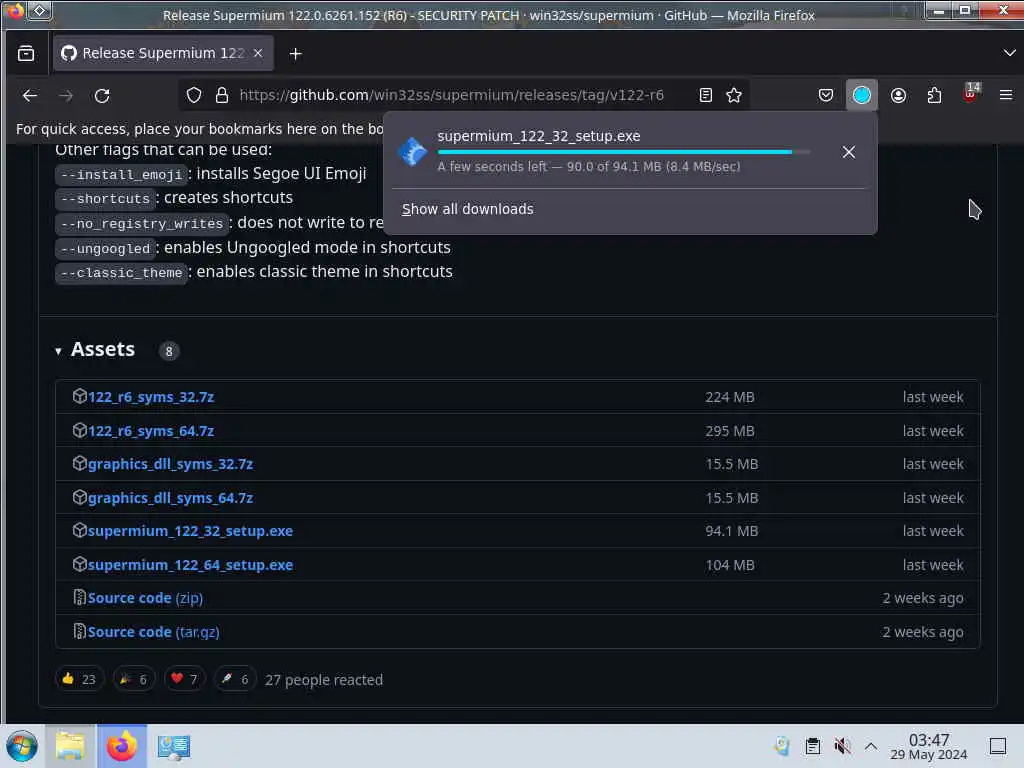
Task: Click Show all downloads
Action: (468, 209)
